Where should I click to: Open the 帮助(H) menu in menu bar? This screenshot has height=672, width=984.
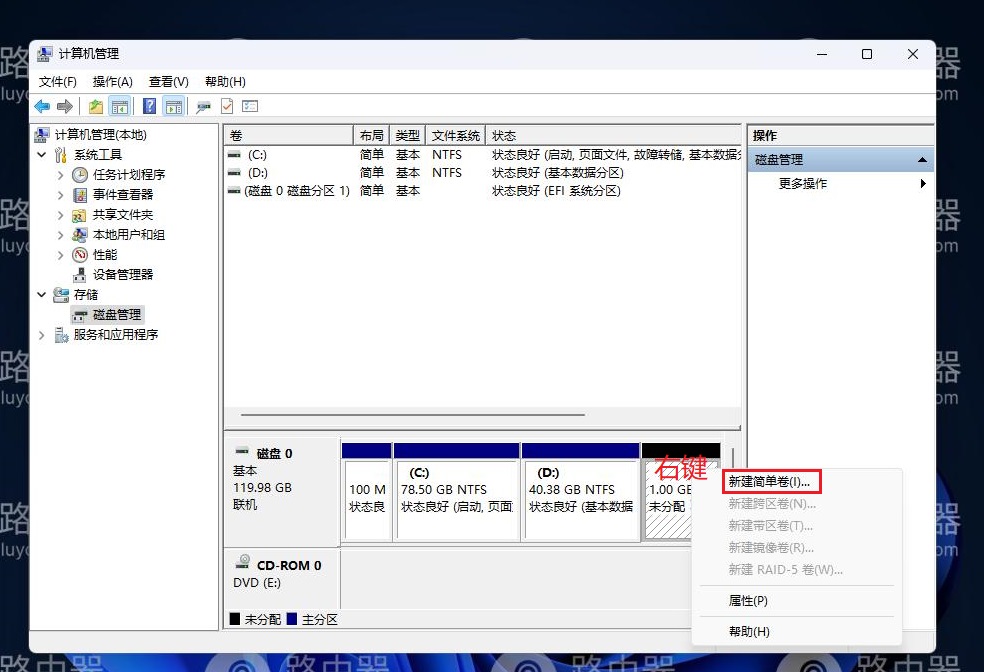[x=225, y=82]
